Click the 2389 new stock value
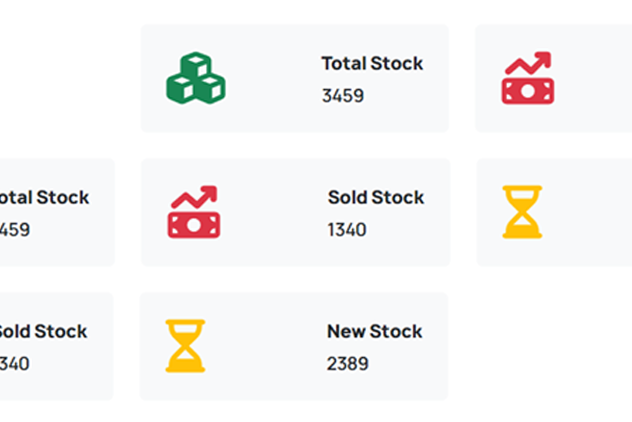Viewport: 632px width, 422px height. pyautogui.click(x=347, y=364)
